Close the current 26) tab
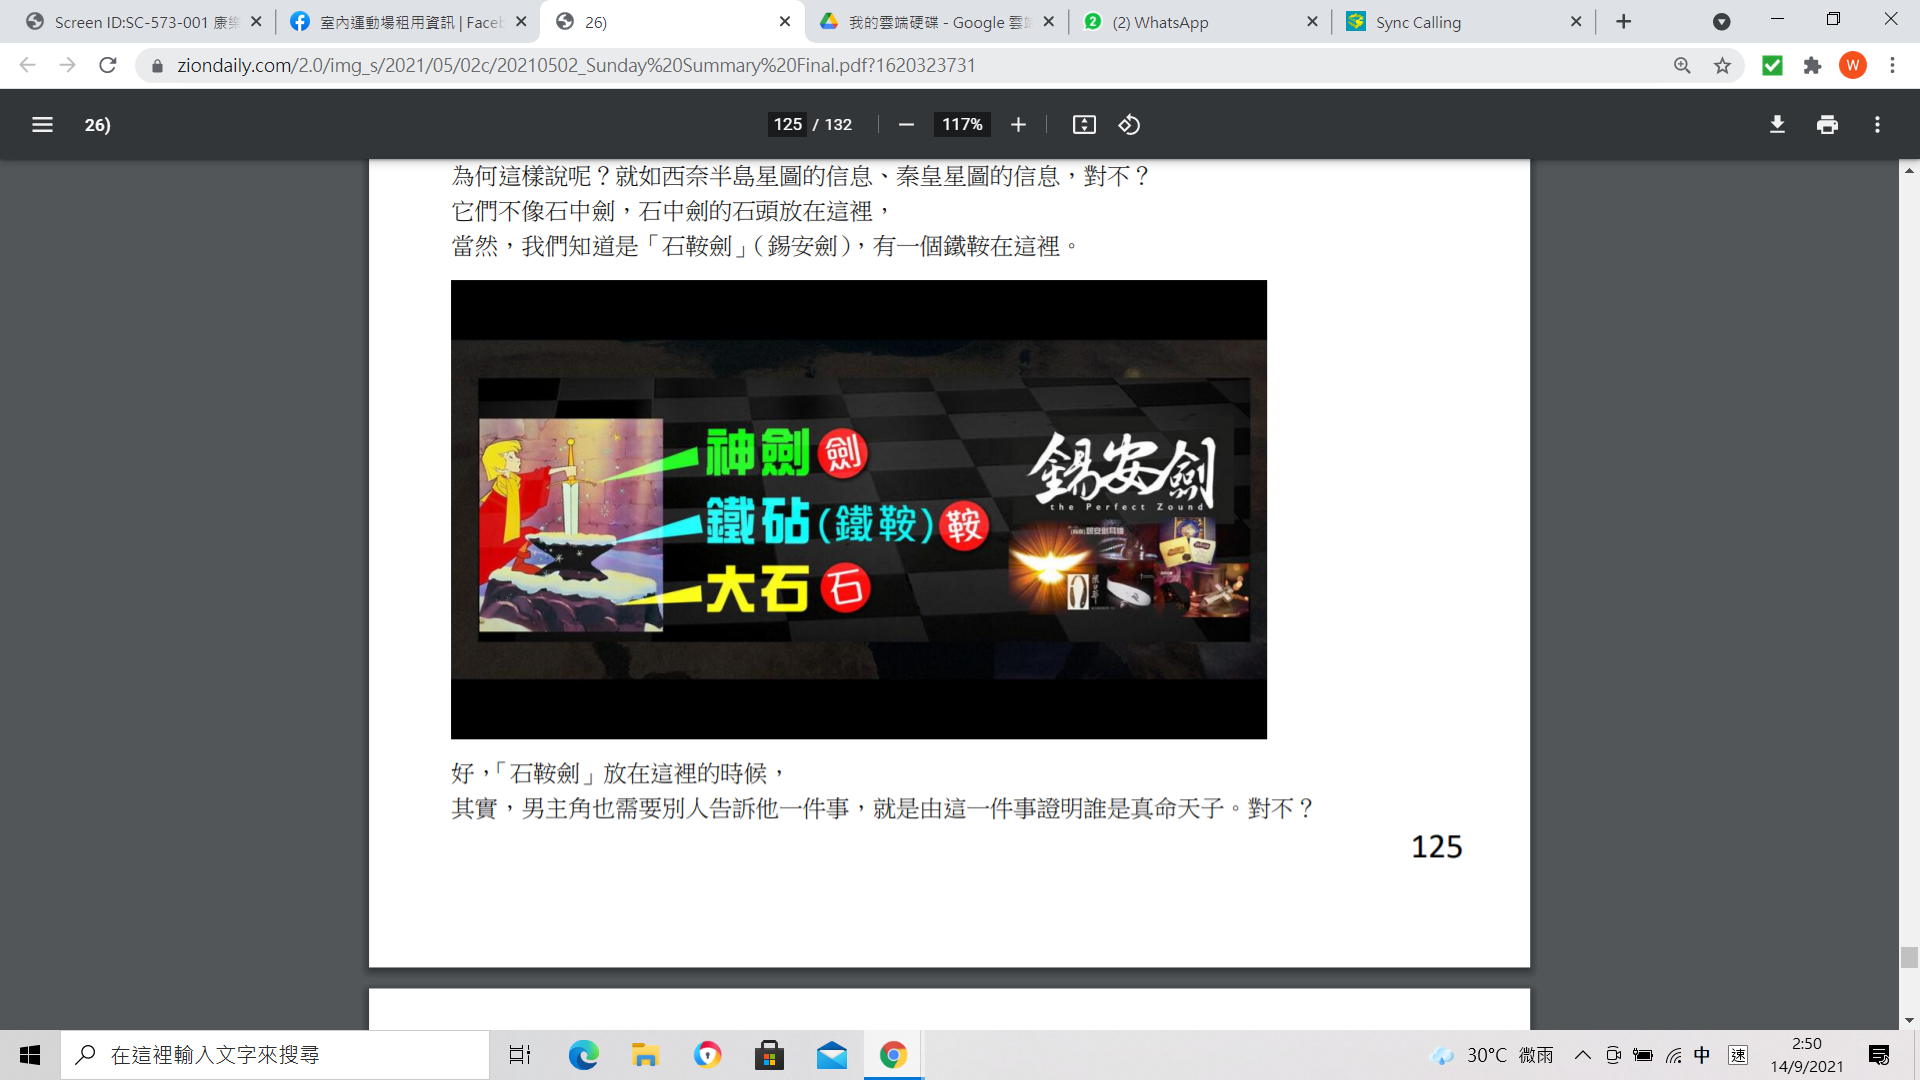Screen dimensions: 1920x1080 pyautogui.click(x=785, y=22)
